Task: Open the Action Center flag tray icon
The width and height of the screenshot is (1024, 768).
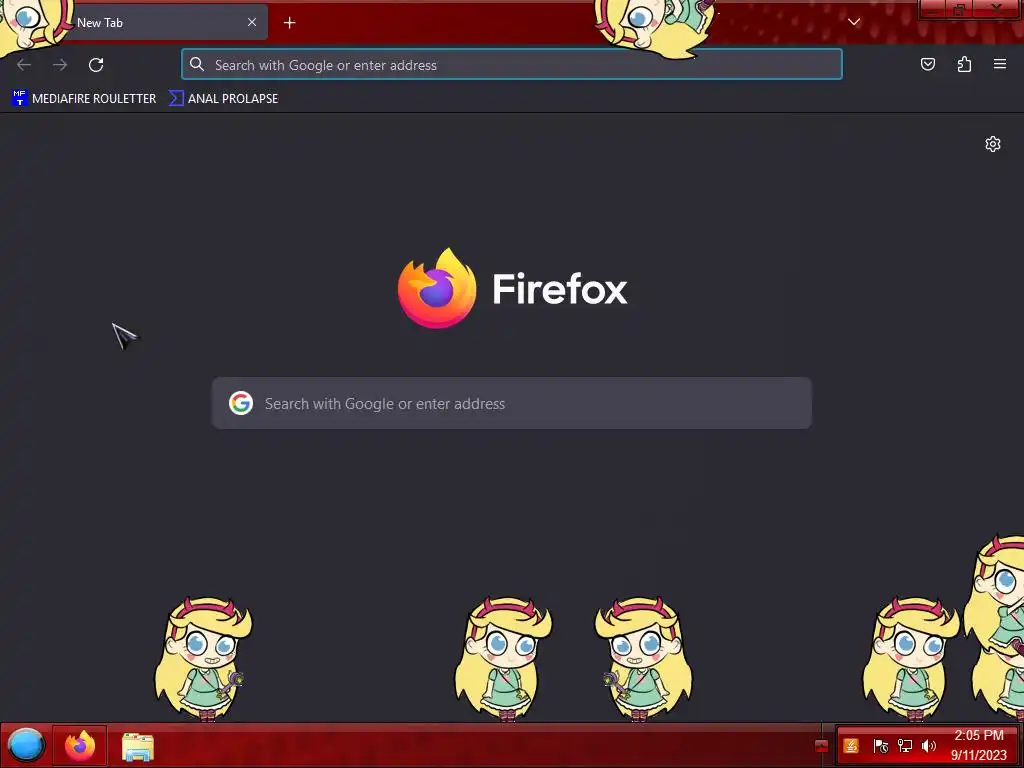Action: tap(880, 746)
